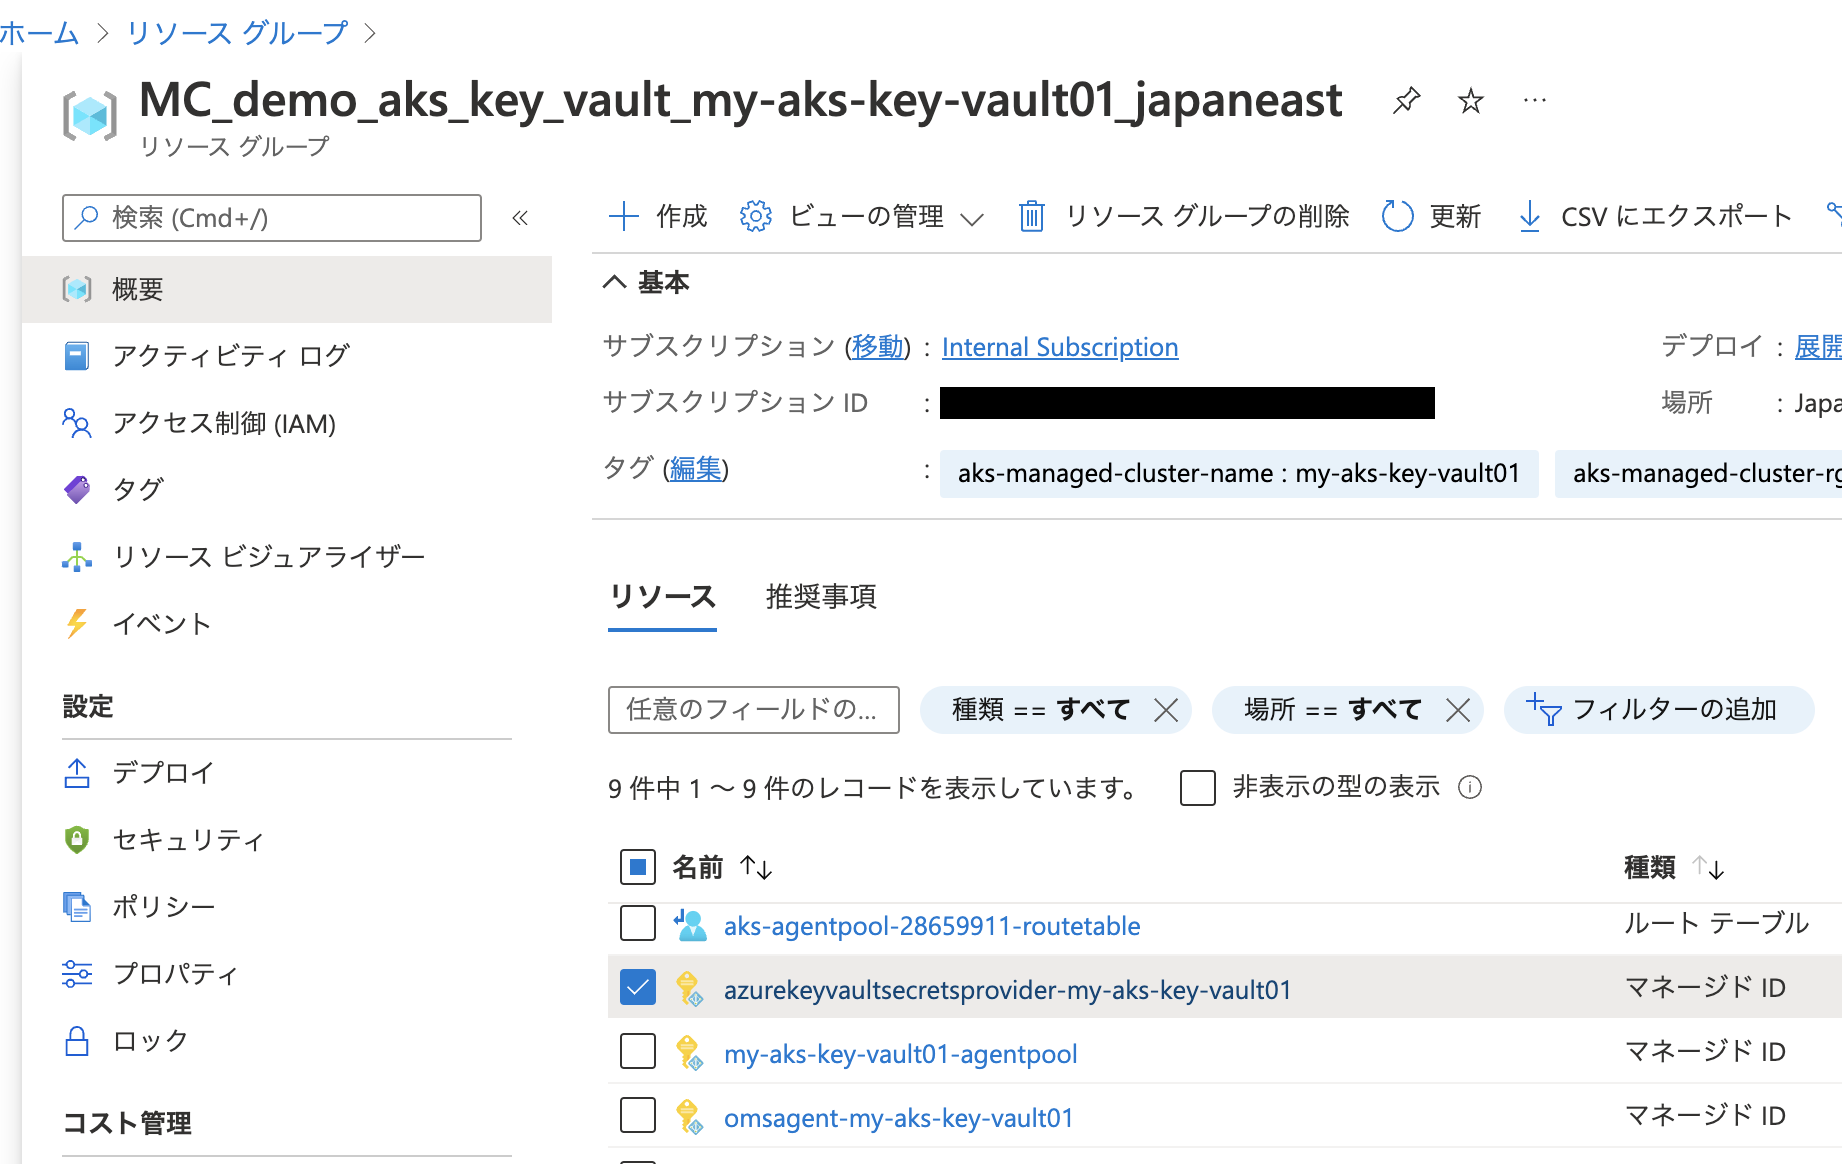Open the more options ellipsis menu
Image resolution: width=1842 pixels, height=1164 pixels.
[x=1534, y=100]
